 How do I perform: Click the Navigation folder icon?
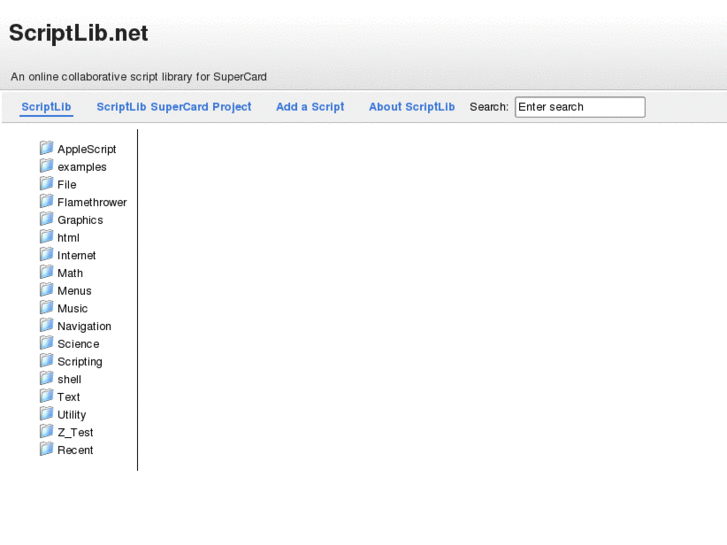(46, 325)
